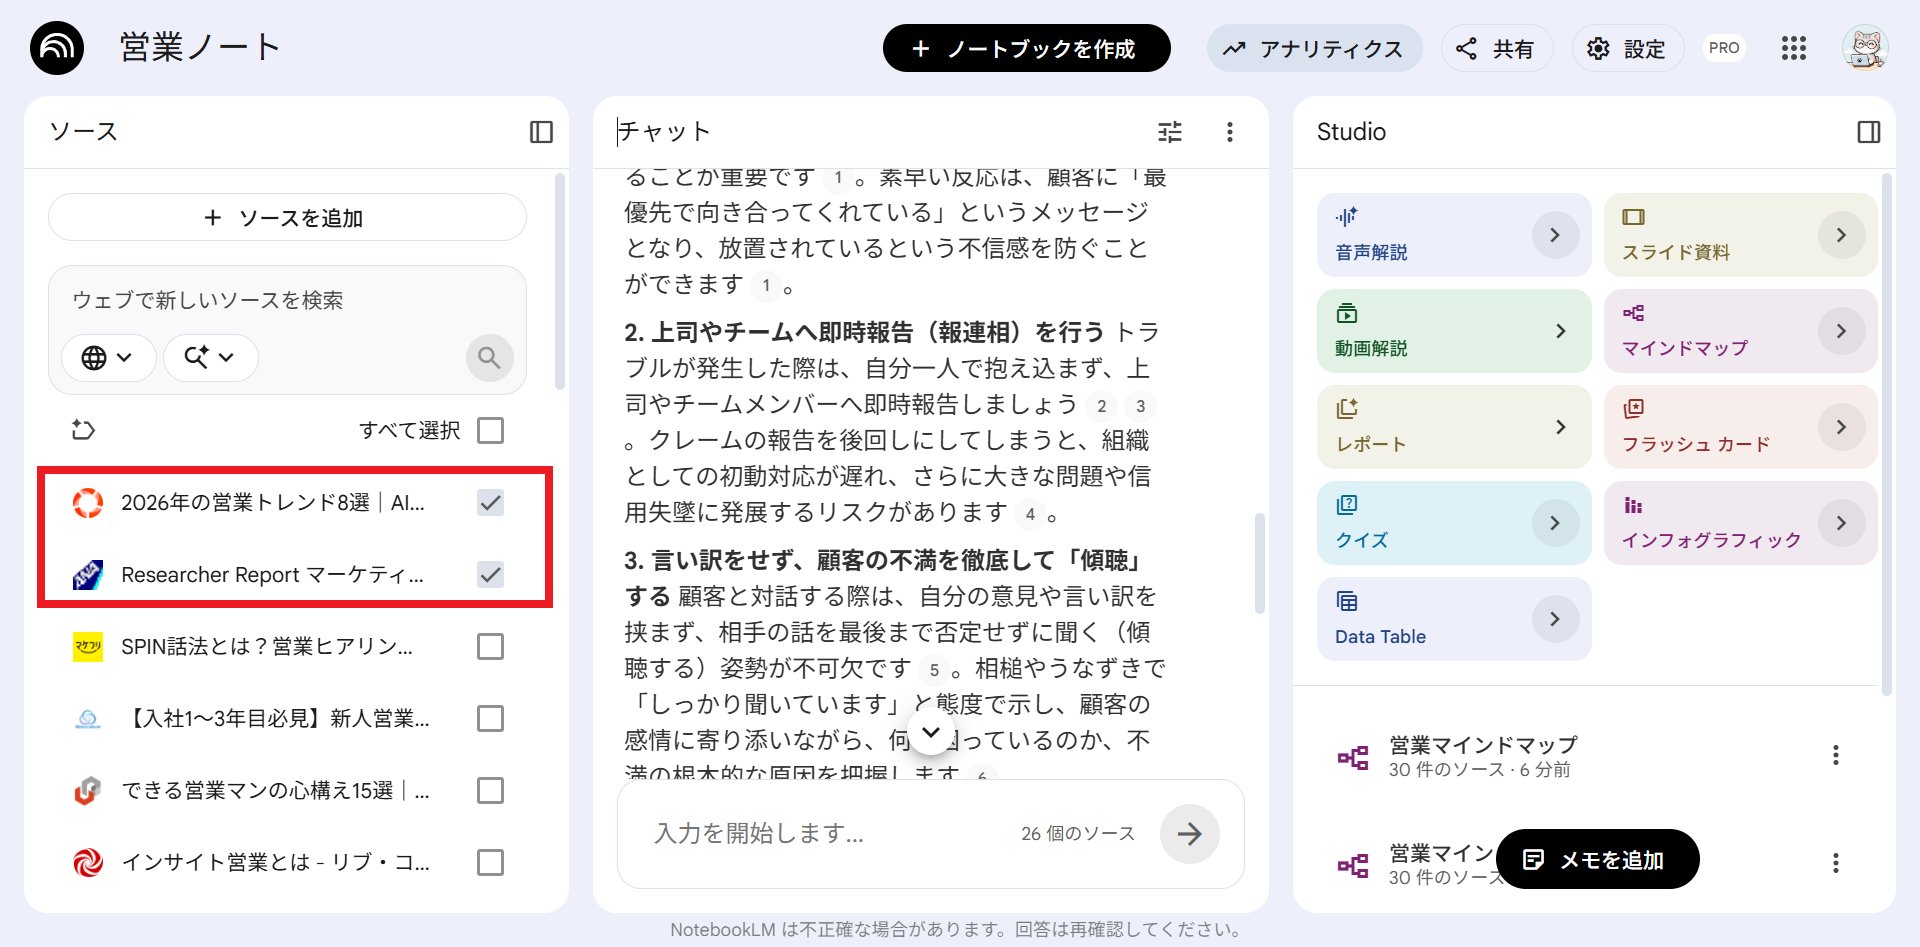Screen dimensions: 1920x947
Task: Uncheck Researcher Report source checkbox
Action: tap(490, 575)
